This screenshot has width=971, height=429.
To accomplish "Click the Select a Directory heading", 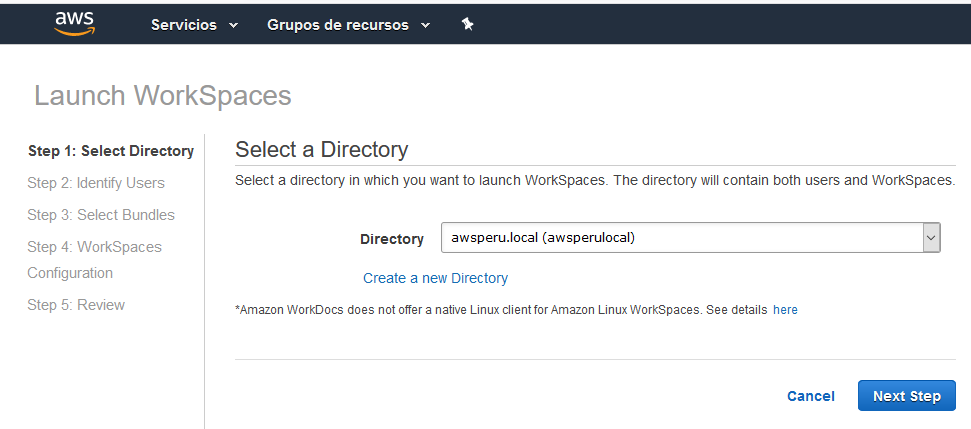I will [321, 150].
